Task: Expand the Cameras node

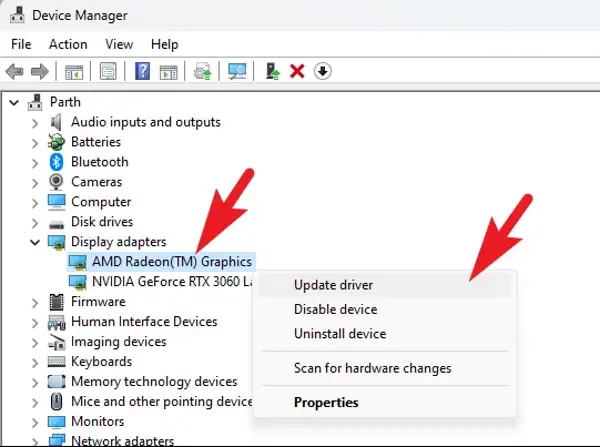Action: (35, 183)
